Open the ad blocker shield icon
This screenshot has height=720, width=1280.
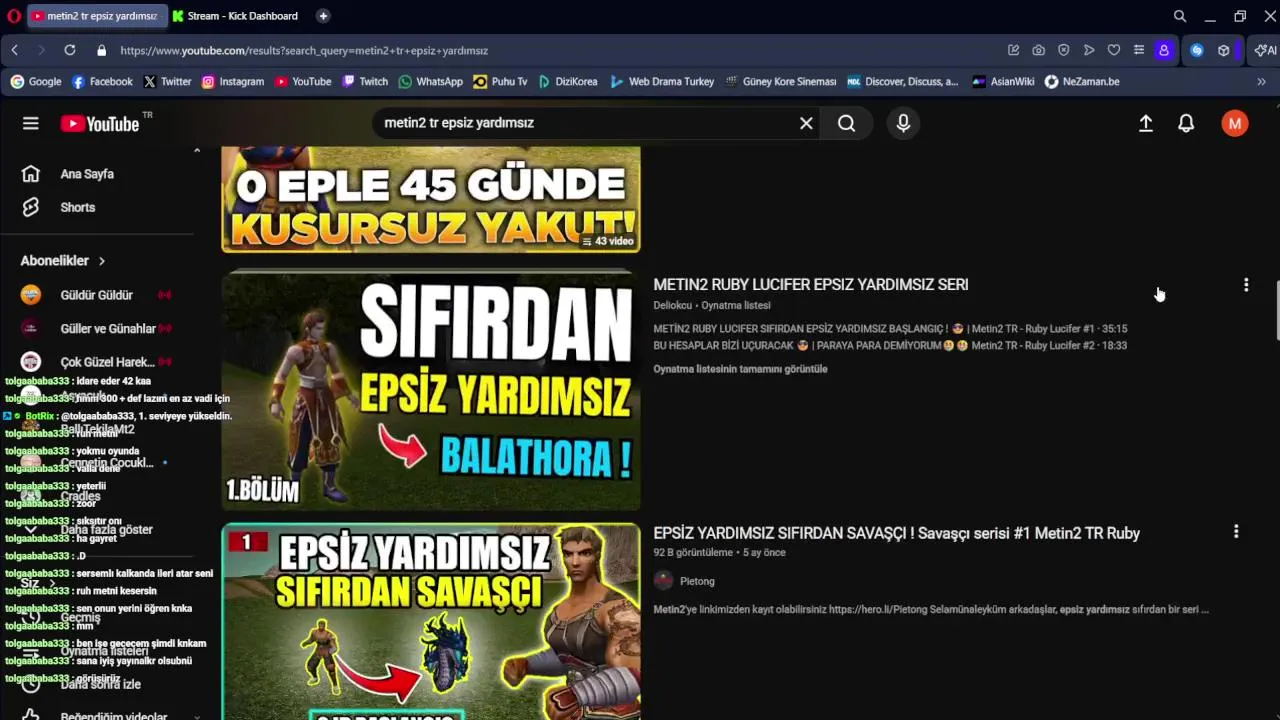pos(1064,50)
